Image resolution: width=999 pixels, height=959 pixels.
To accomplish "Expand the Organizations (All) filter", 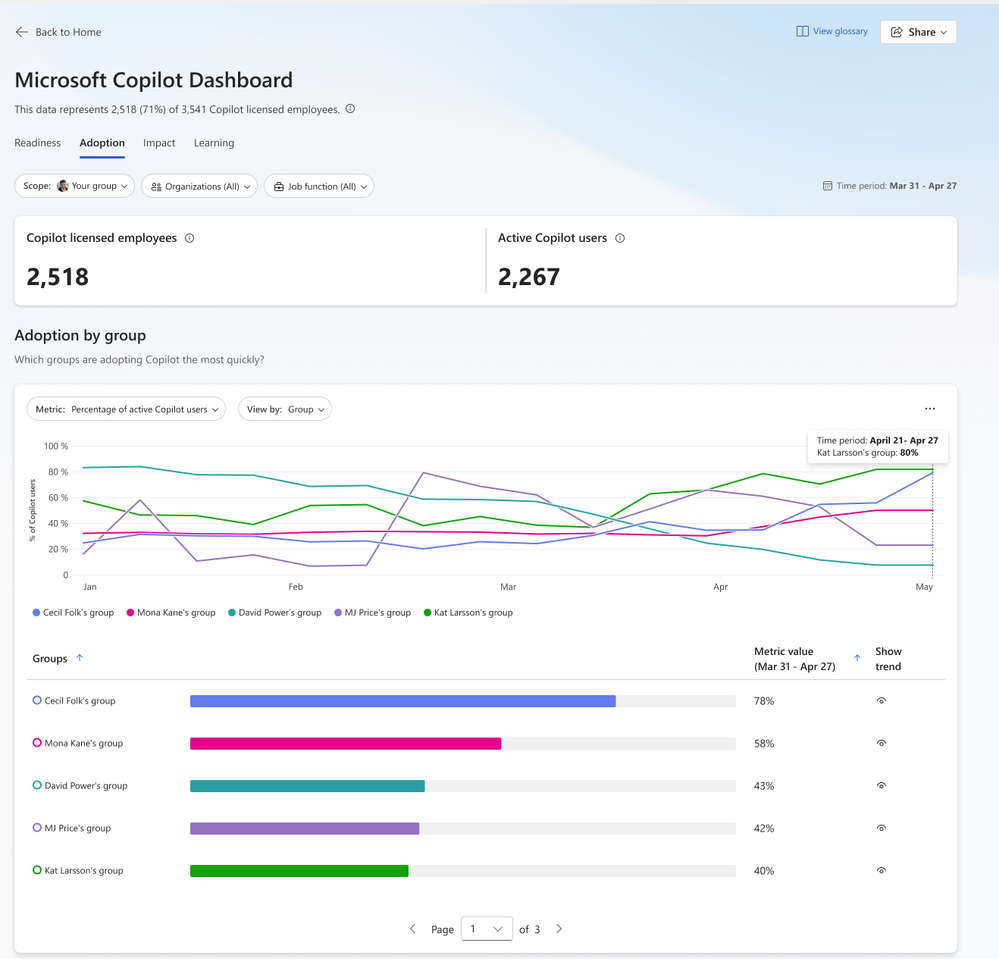I will click(199, 186).
